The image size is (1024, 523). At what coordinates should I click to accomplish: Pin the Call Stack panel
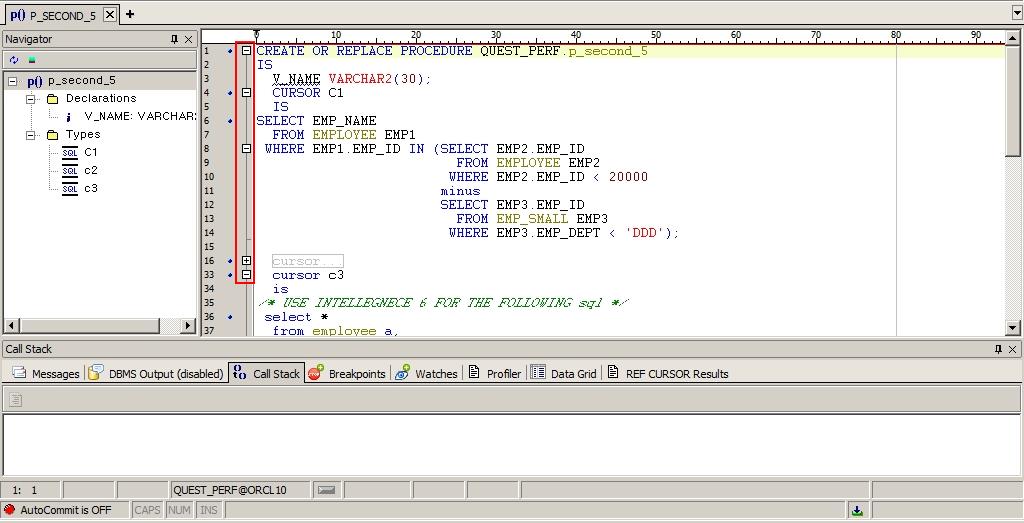(x=998, y=349)
